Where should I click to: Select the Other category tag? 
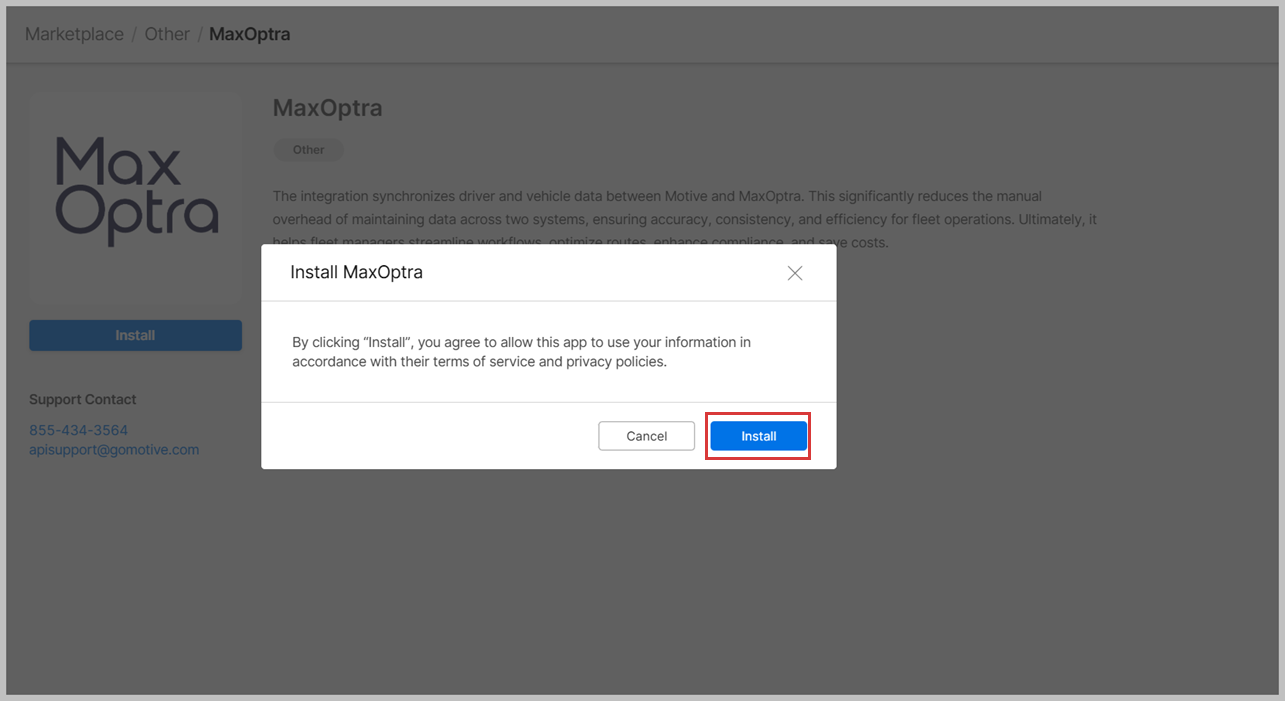(x=308, y=150)
